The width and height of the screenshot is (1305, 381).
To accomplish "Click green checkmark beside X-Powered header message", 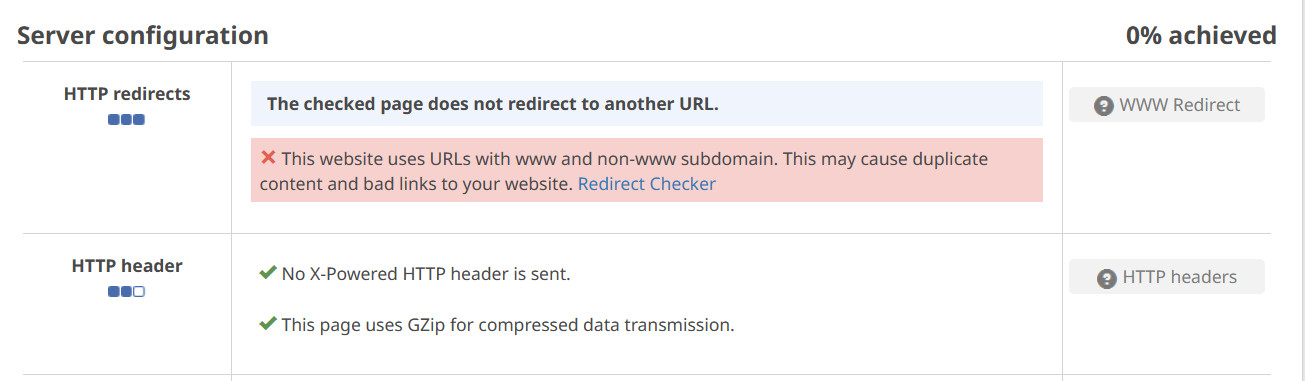I will click(x=268, y=273).
